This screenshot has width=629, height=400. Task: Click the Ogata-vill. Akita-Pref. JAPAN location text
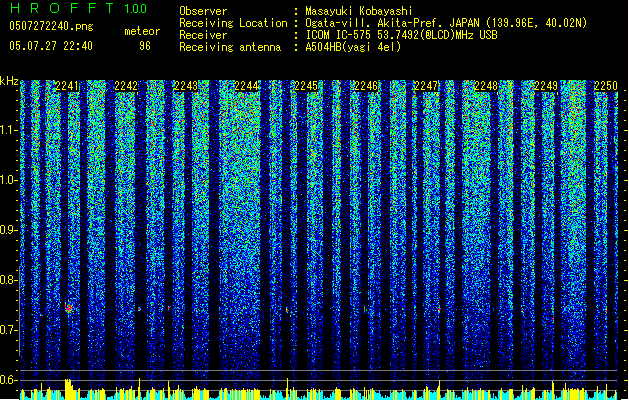(446, 23)
